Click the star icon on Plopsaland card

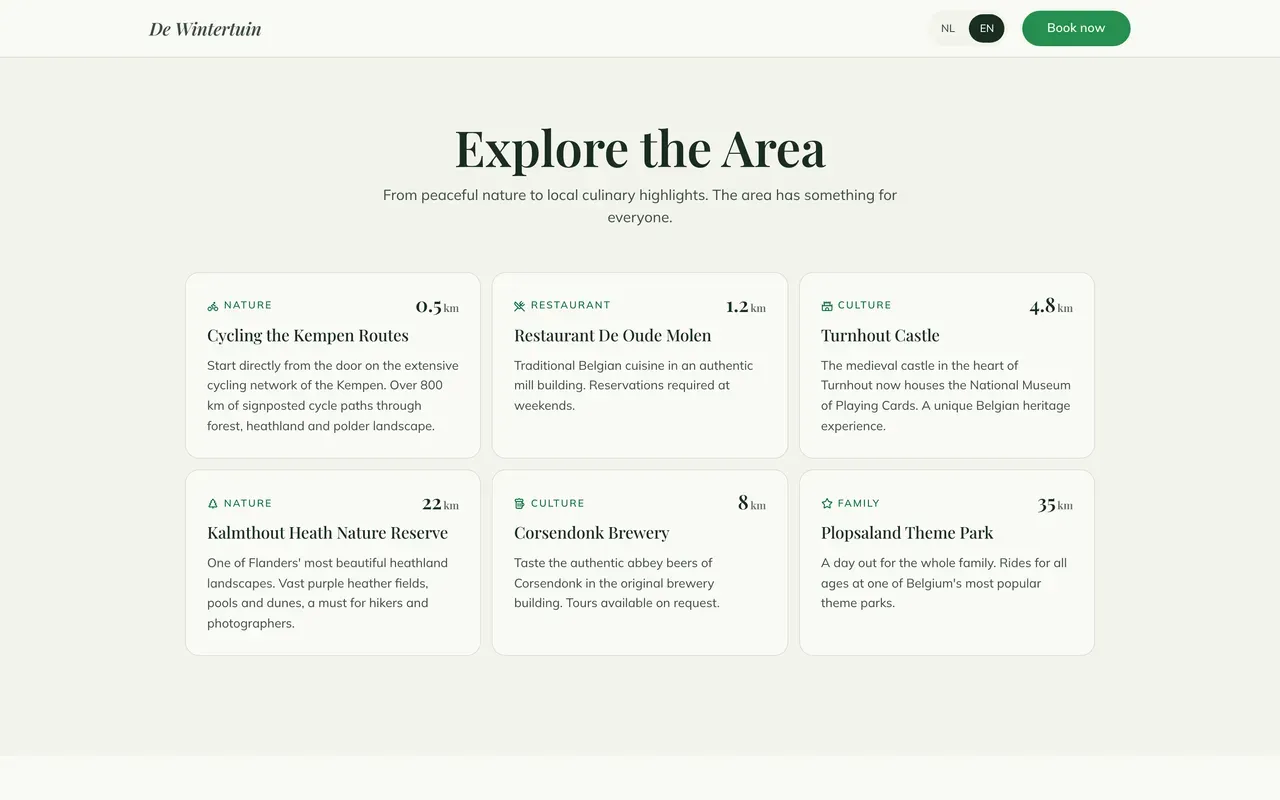827,504
